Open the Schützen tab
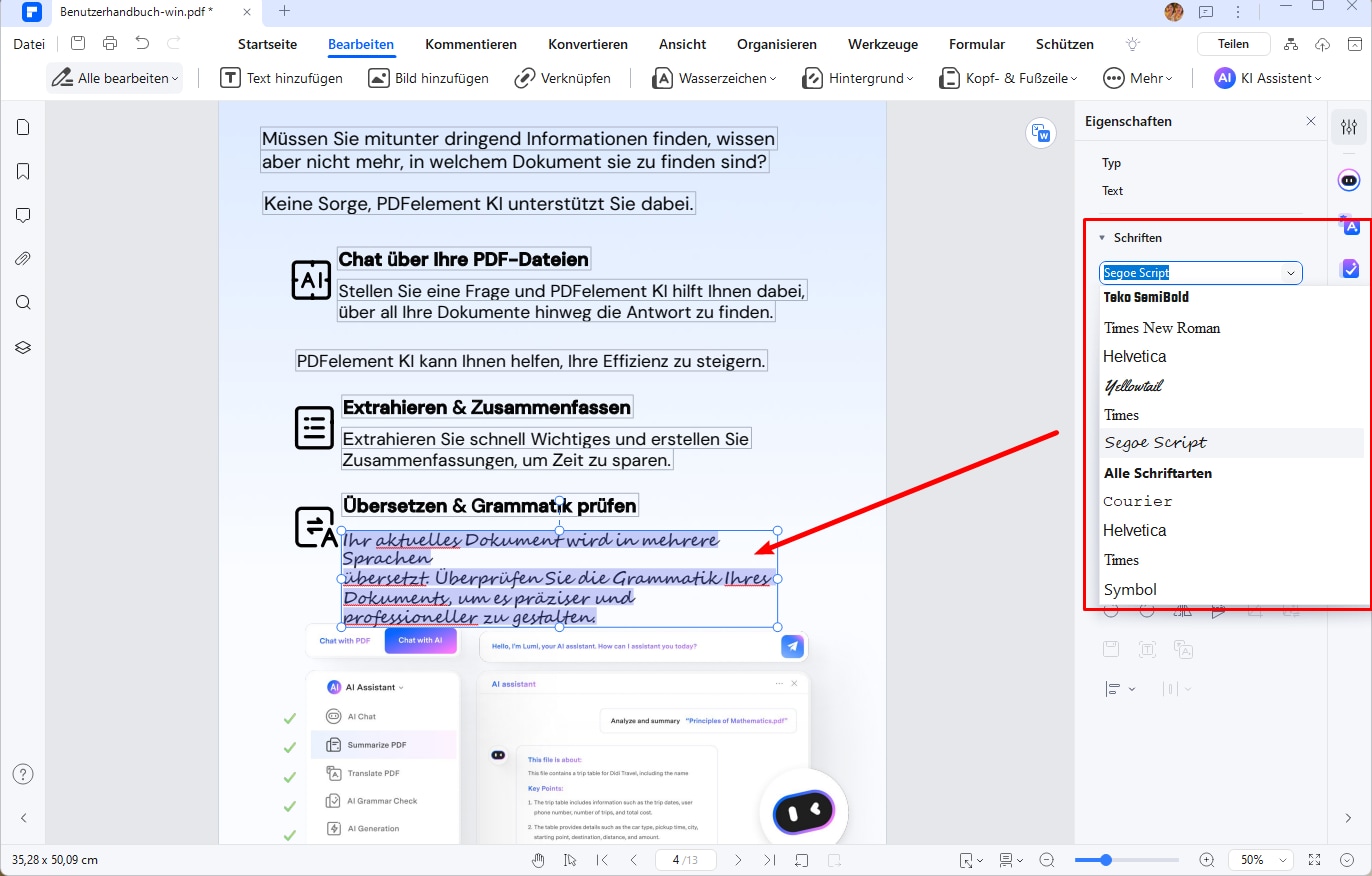 click(x=1065, y=44)
